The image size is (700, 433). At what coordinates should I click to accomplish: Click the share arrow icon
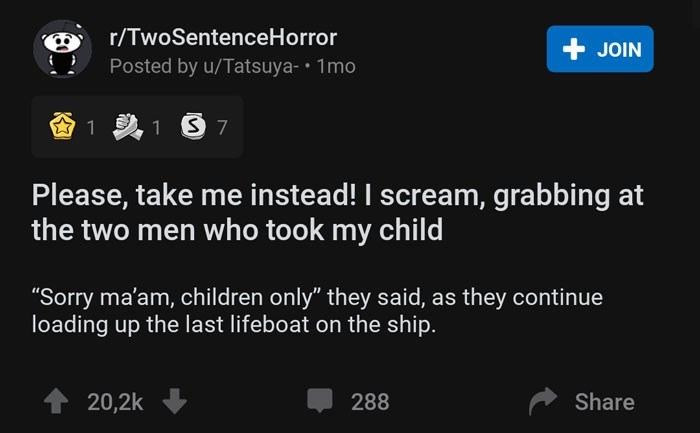point(543,402)
